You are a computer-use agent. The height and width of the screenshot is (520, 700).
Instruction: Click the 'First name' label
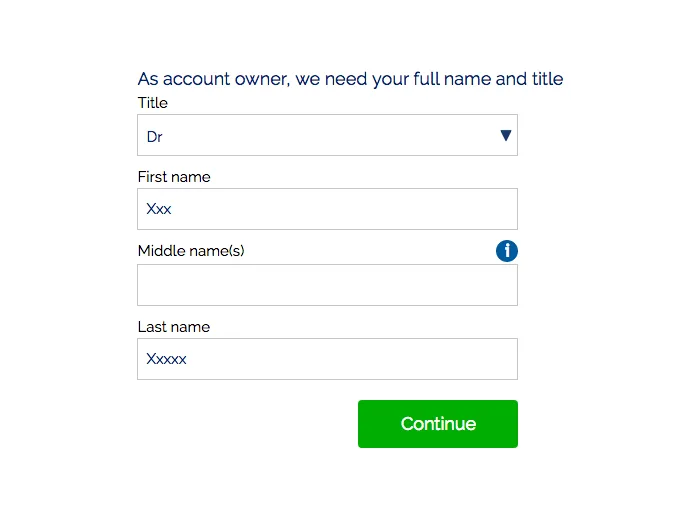coord(174,177)
